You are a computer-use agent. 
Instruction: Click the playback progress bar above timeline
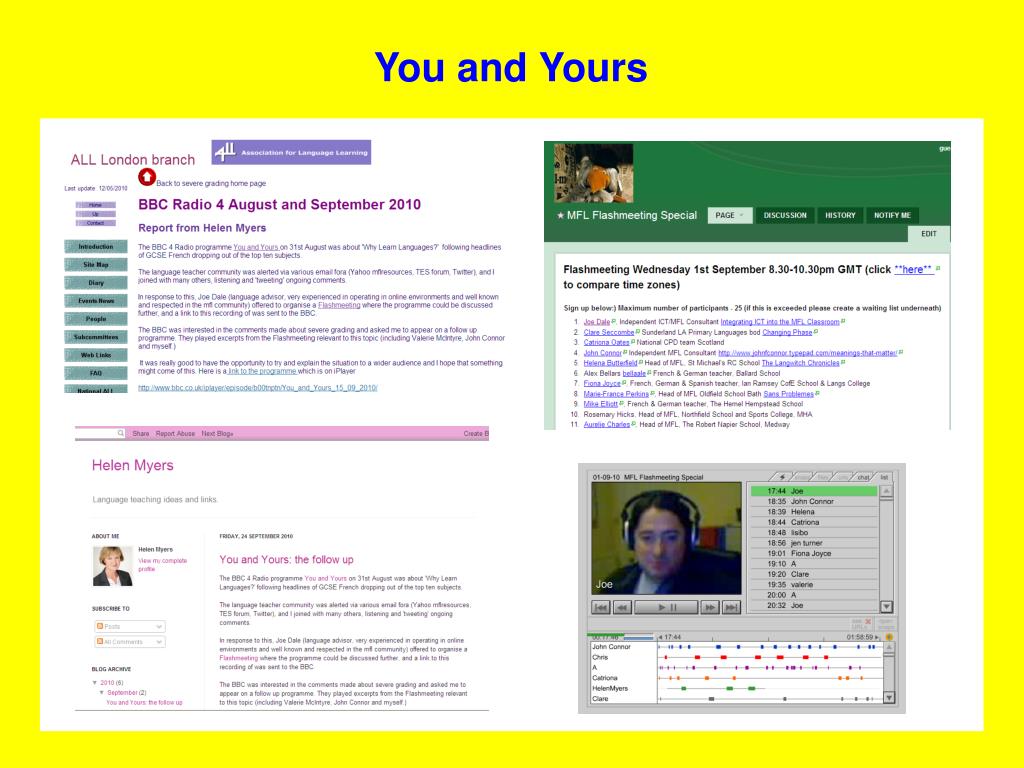click(x=620, y=637)
